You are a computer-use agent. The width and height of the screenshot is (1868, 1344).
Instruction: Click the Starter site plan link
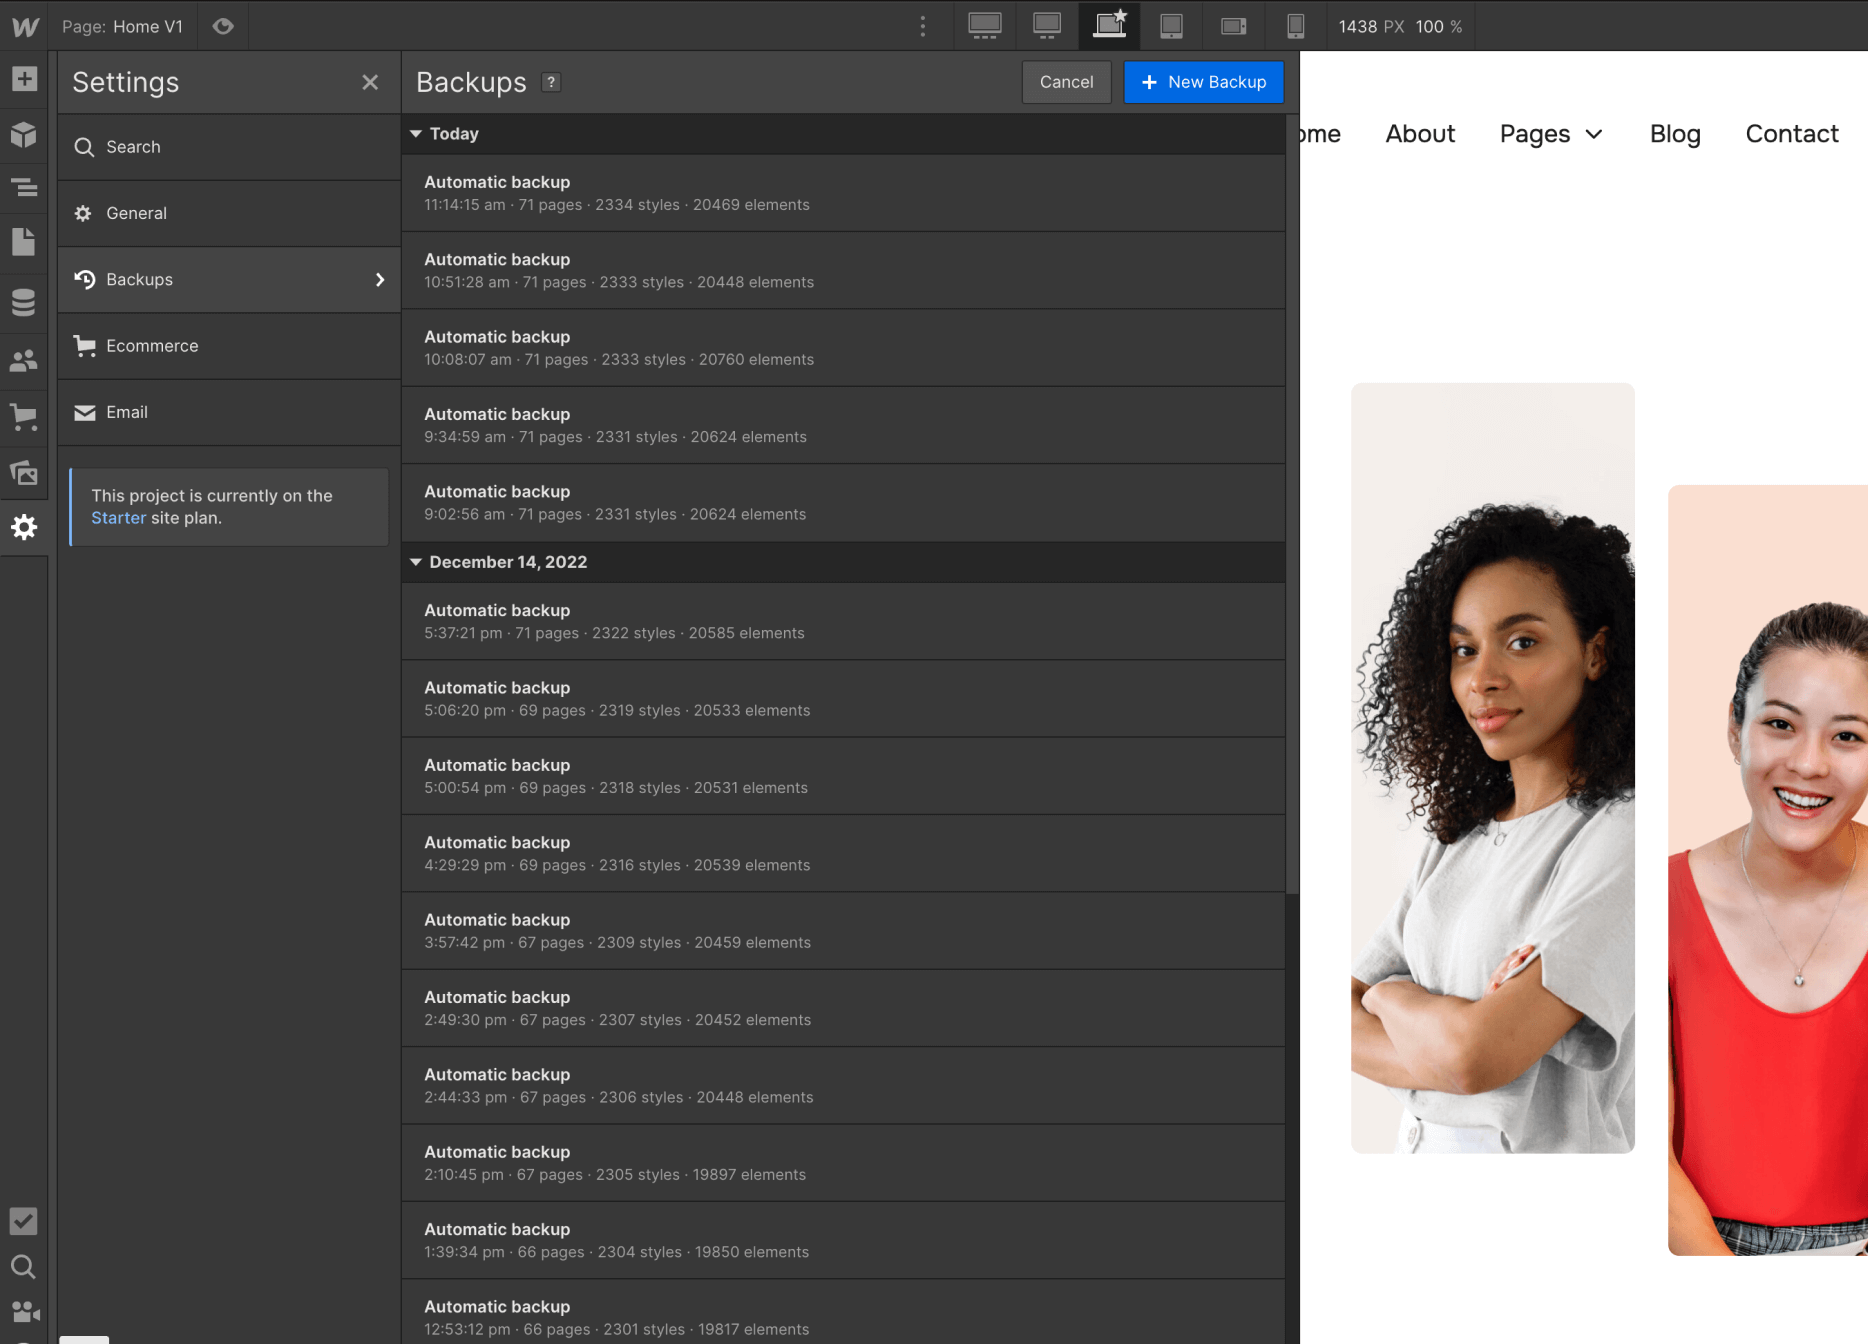pyautogui.click(x=118, y=518)
